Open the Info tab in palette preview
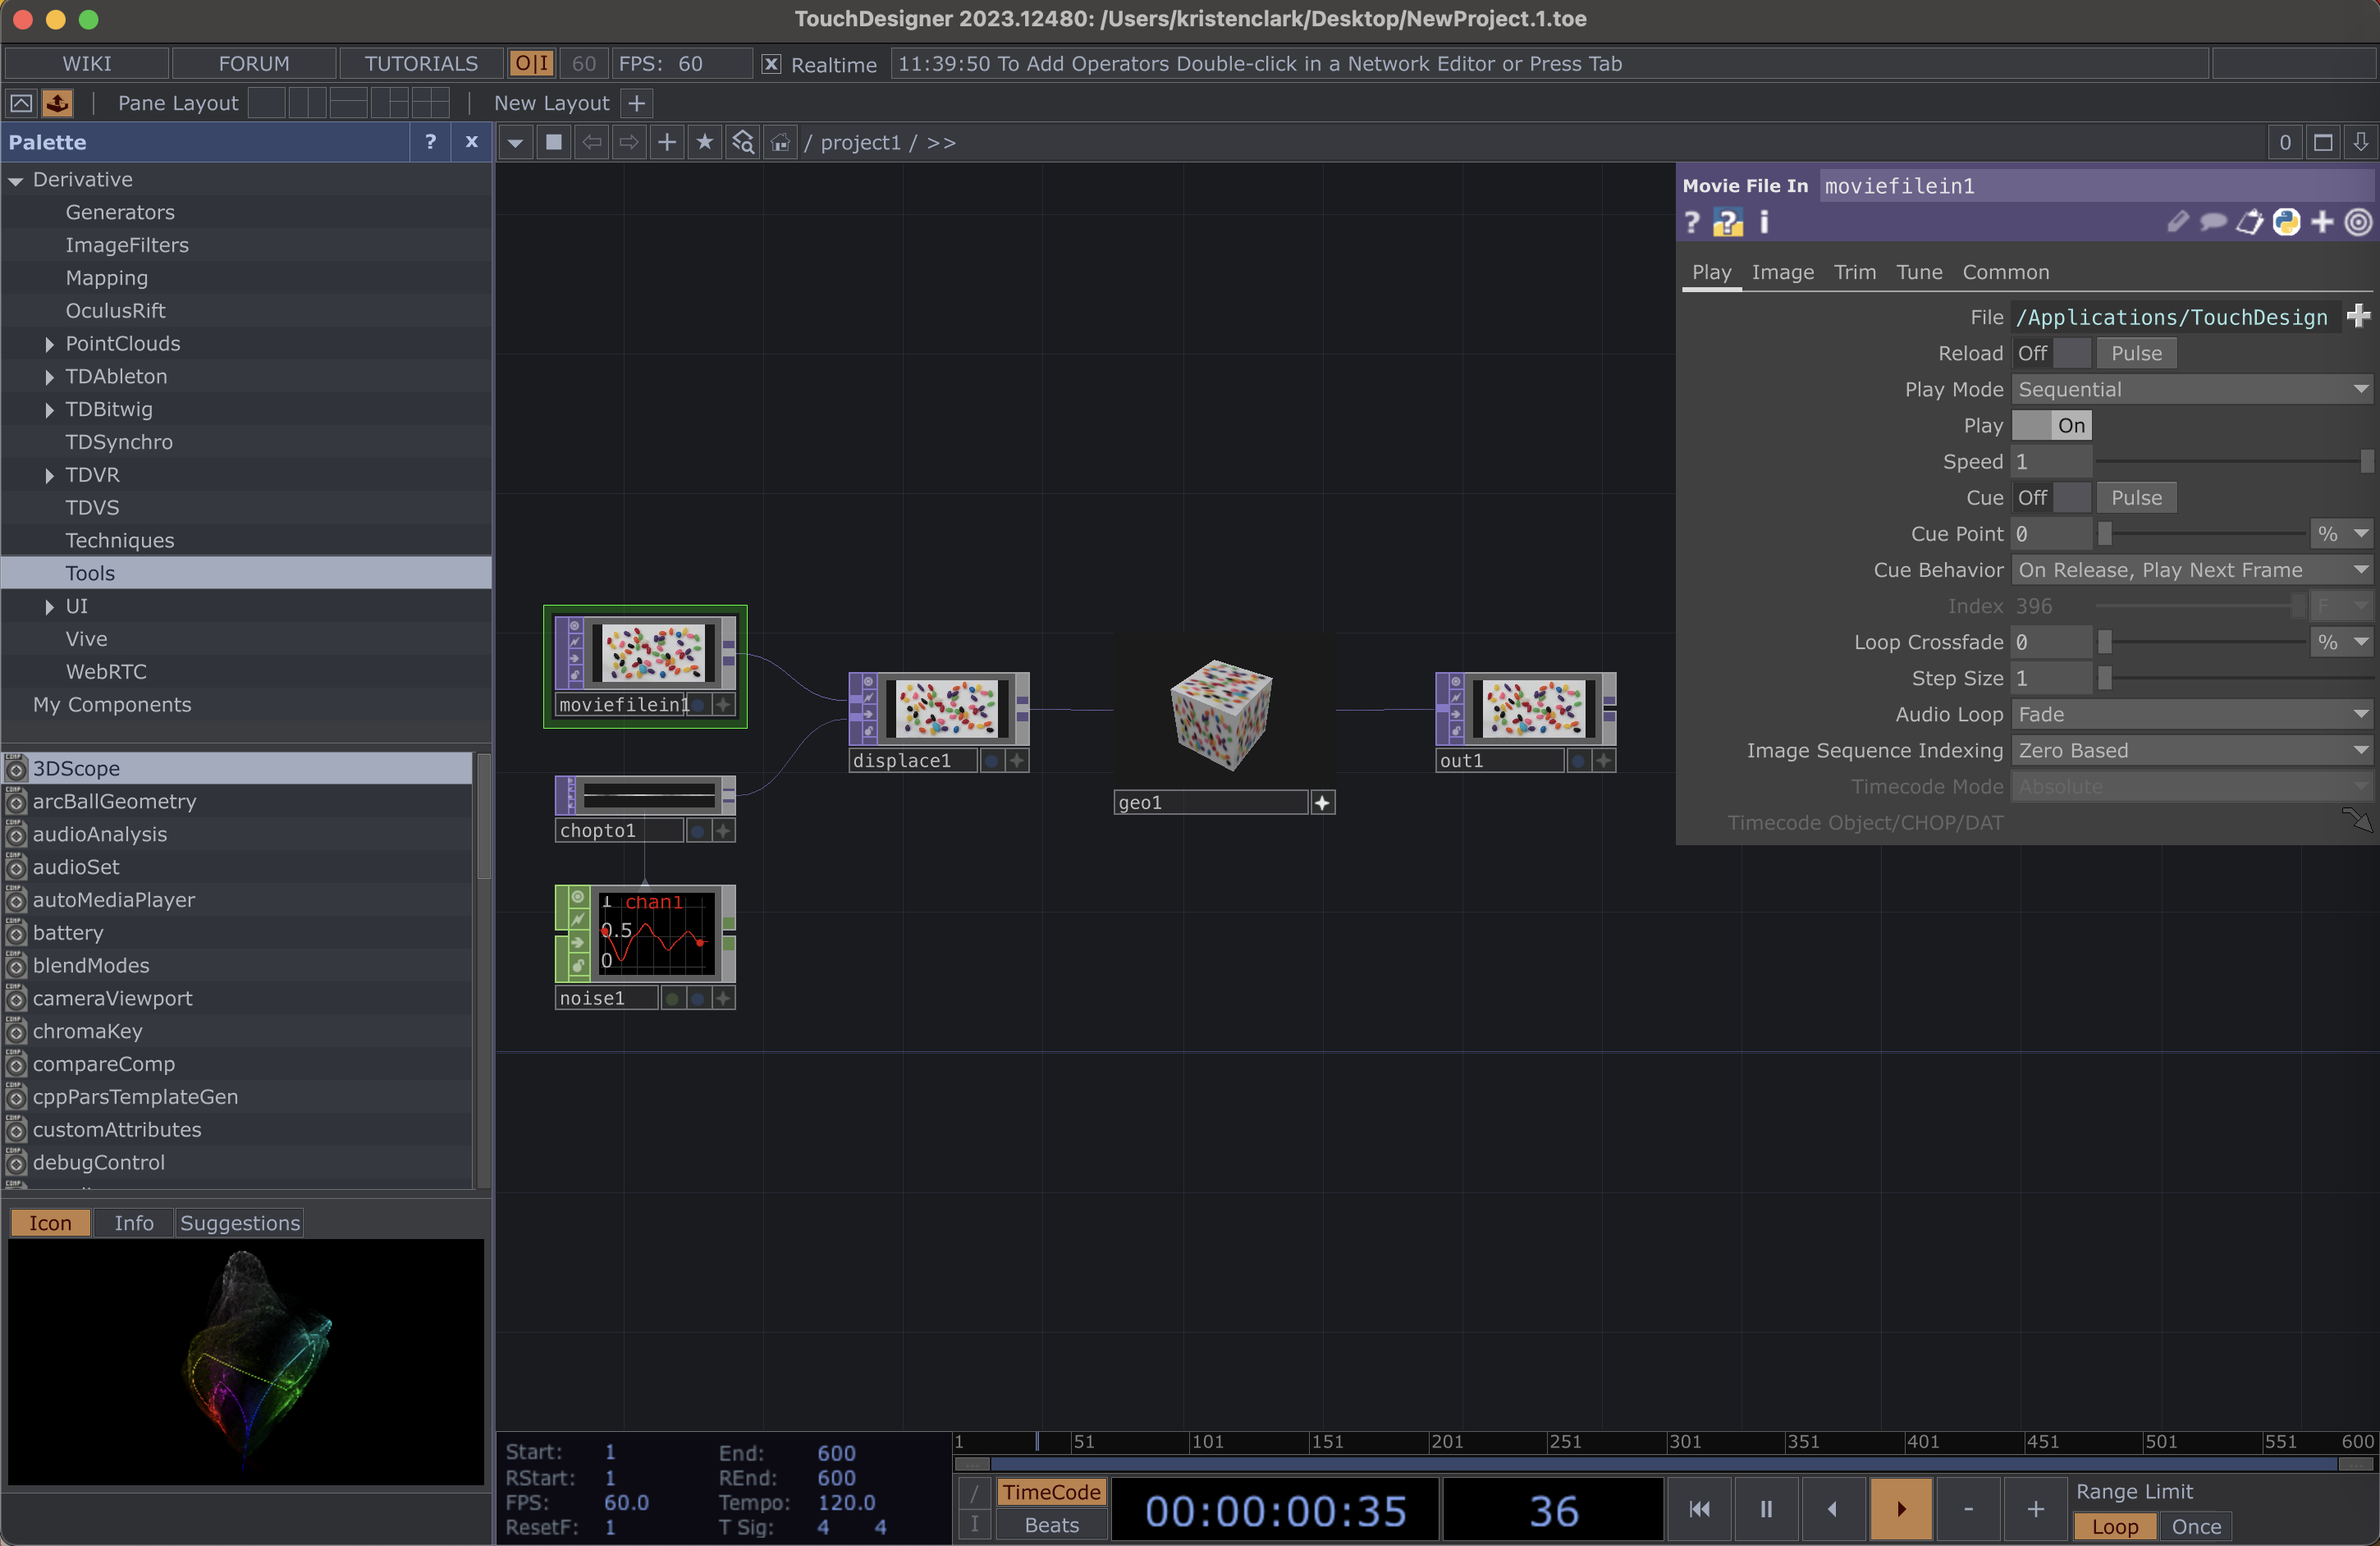Screen dimensions: 2380x1546 tap(133, 1223)
